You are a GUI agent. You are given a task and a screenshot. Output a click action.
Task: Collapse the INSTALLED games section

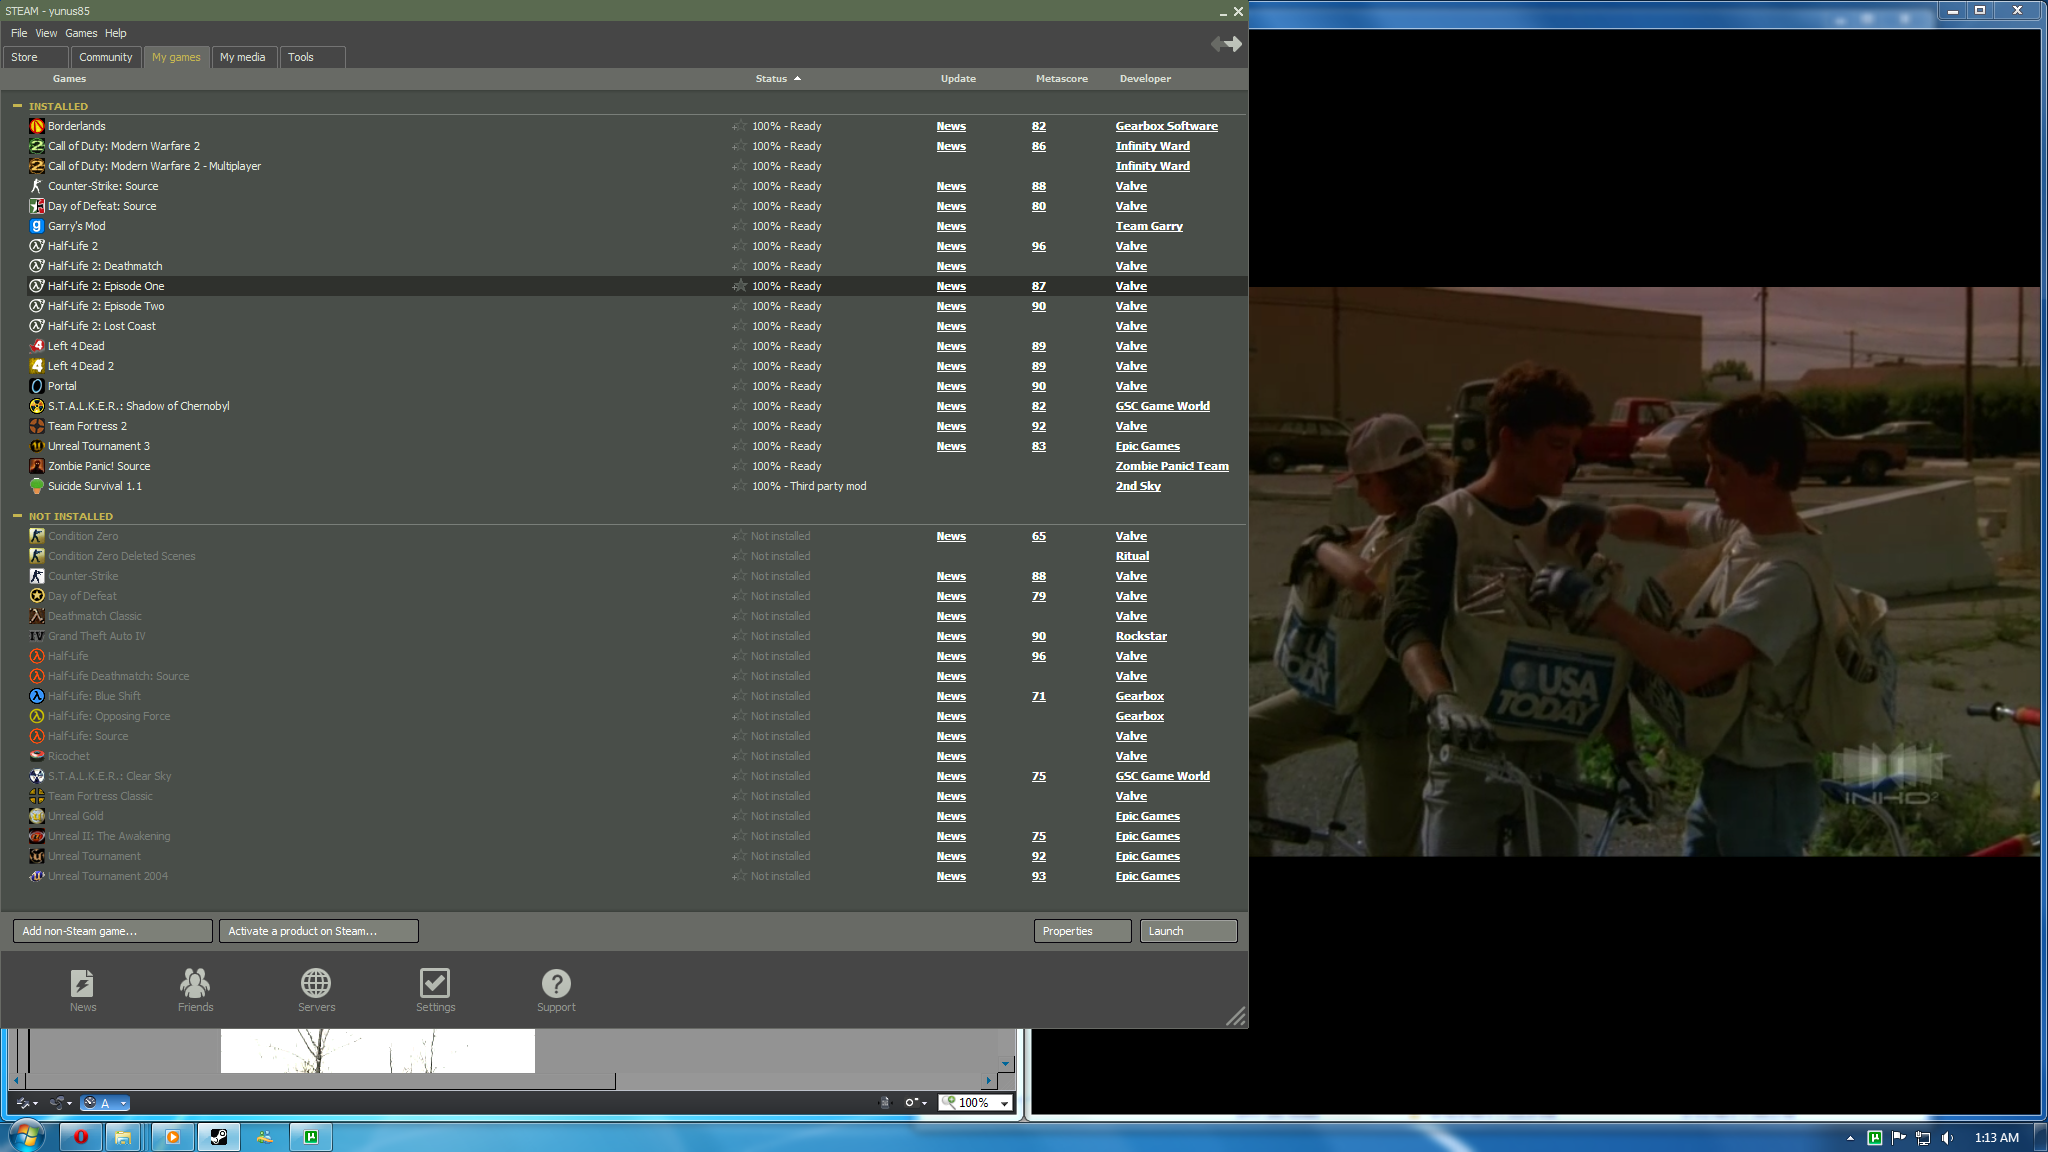click(x=17, y=106)
